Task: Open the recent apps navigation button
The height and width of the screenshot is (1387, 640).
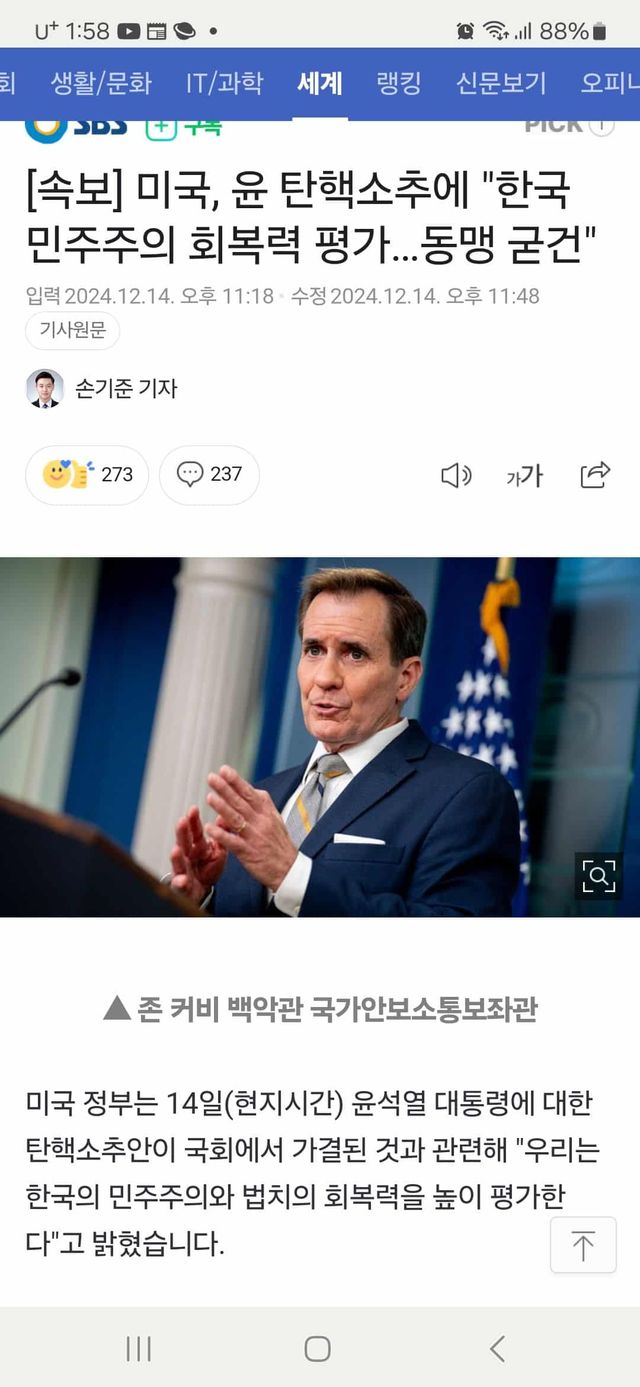Action: [x=138, y=1348]
